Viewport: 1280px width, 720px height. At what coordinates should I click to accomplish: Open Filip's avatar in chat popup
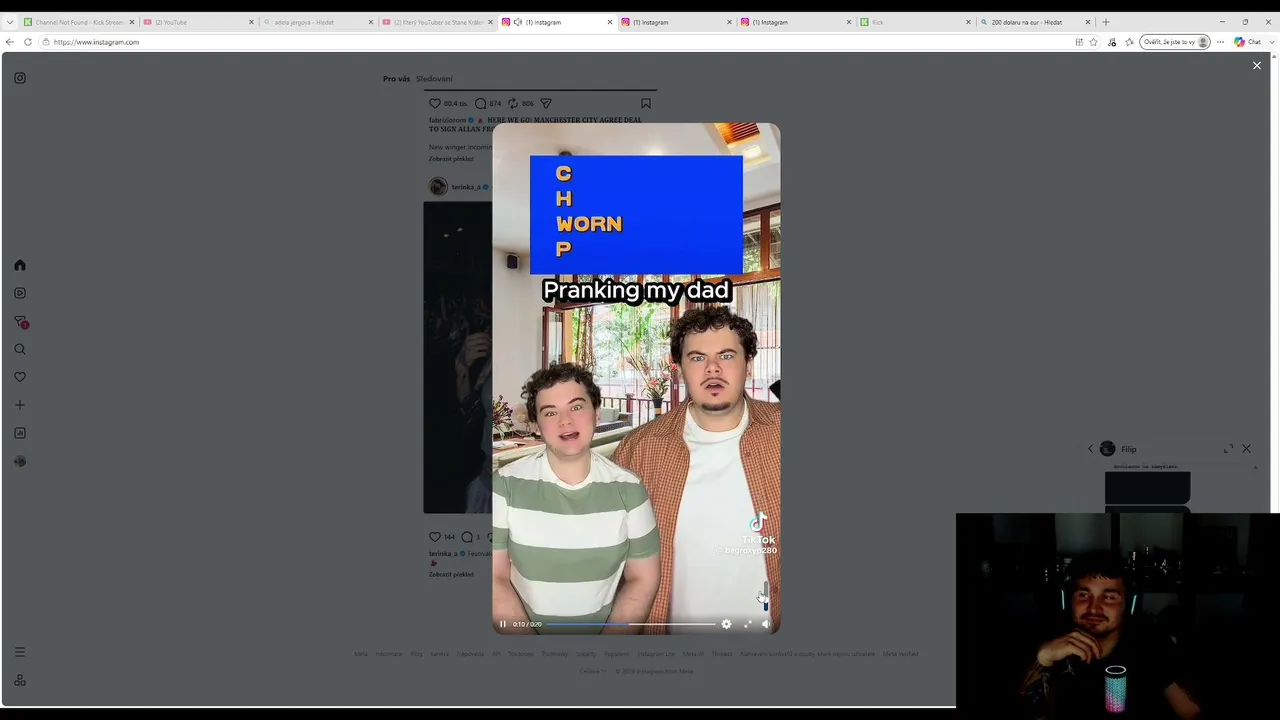1107,449
